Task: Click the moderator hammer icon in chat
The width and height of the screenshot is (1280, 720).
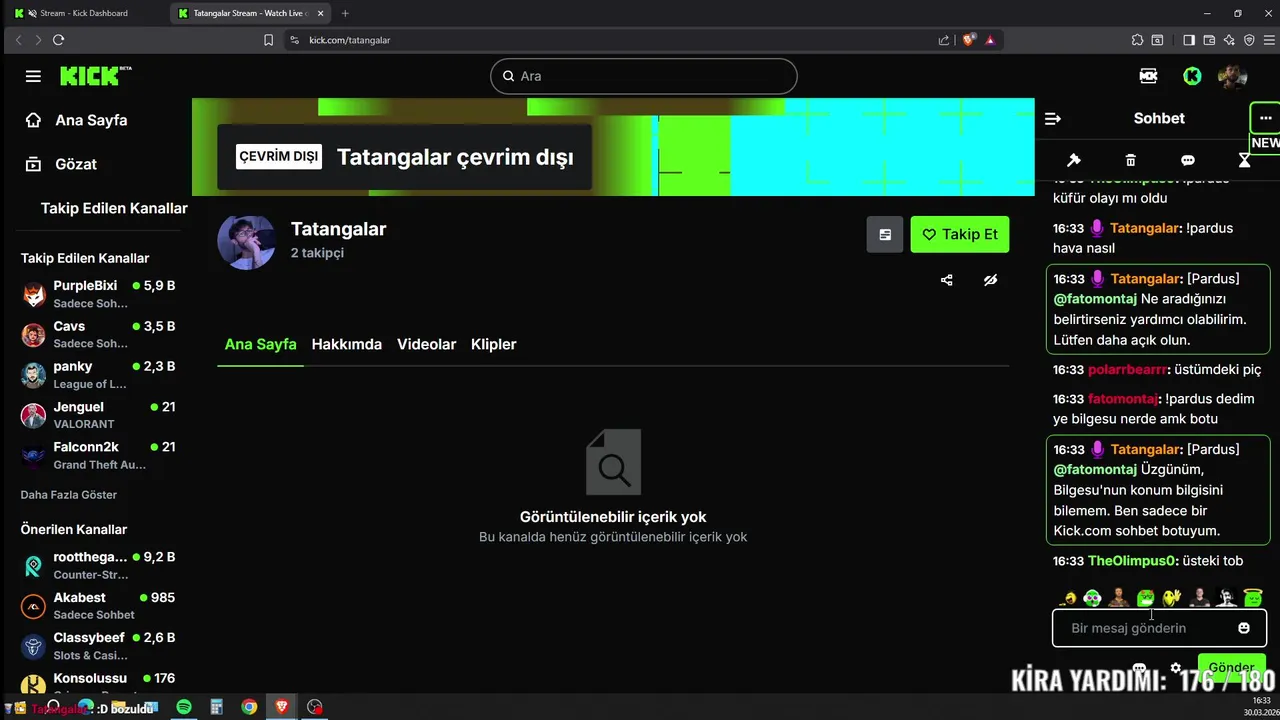Action: point(1074,160)
